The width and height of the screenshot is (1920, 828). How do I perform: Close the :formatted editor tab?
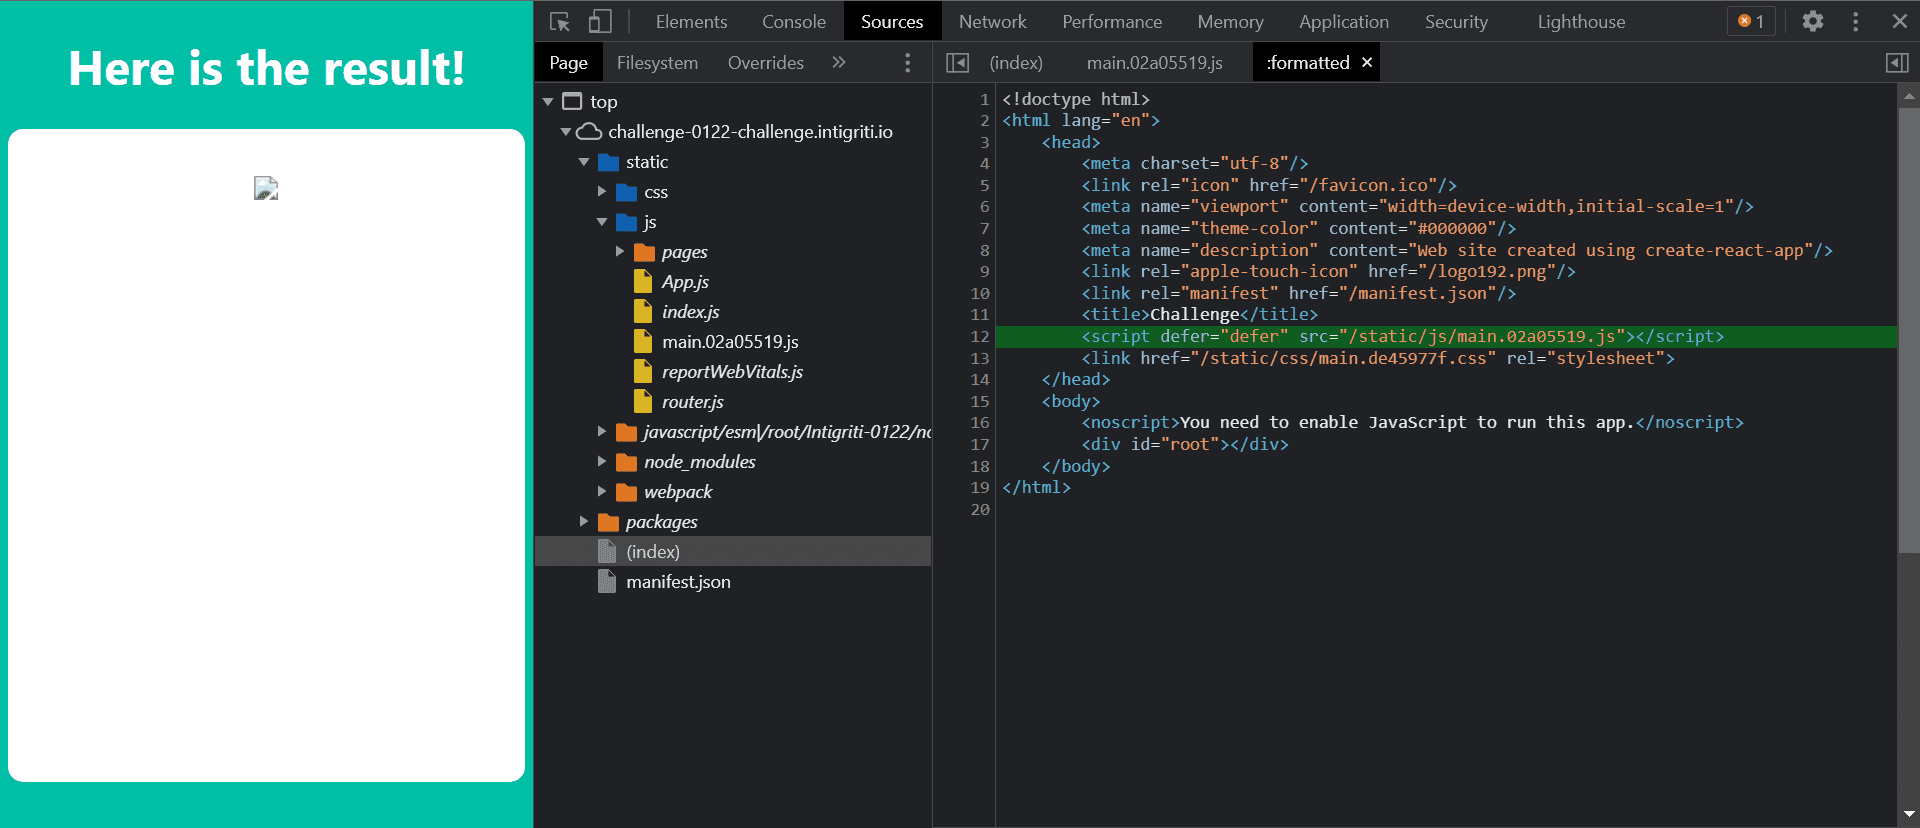coord(1367,63)
